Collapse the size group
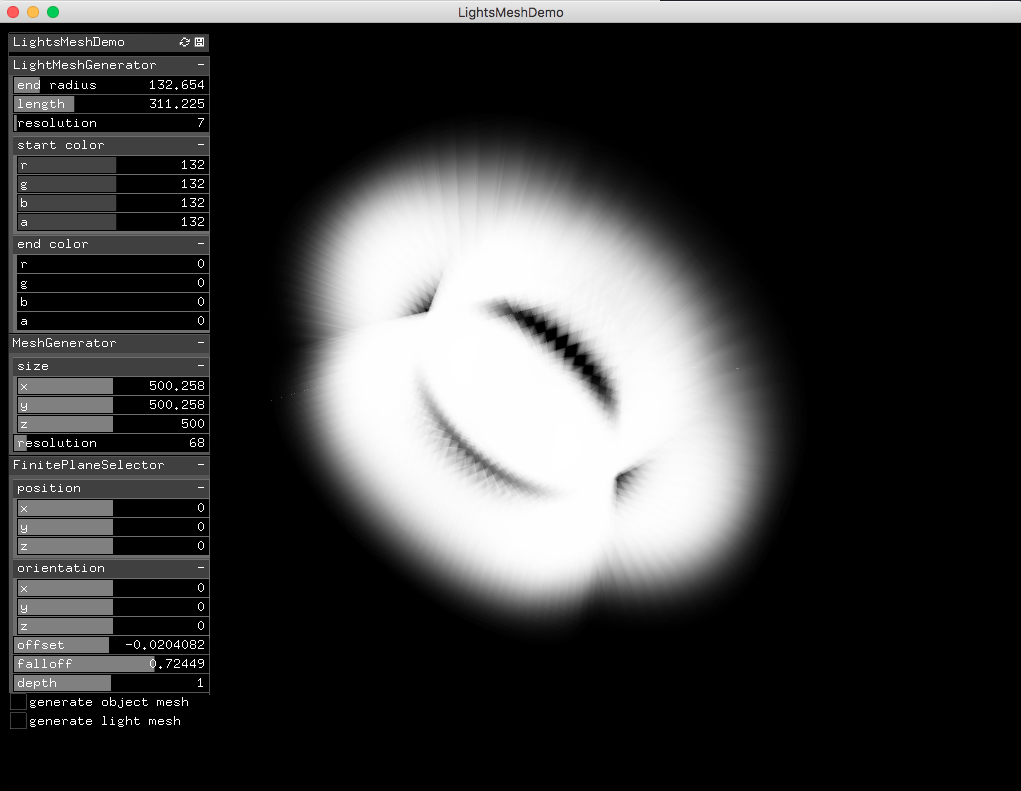 [199, 365]
